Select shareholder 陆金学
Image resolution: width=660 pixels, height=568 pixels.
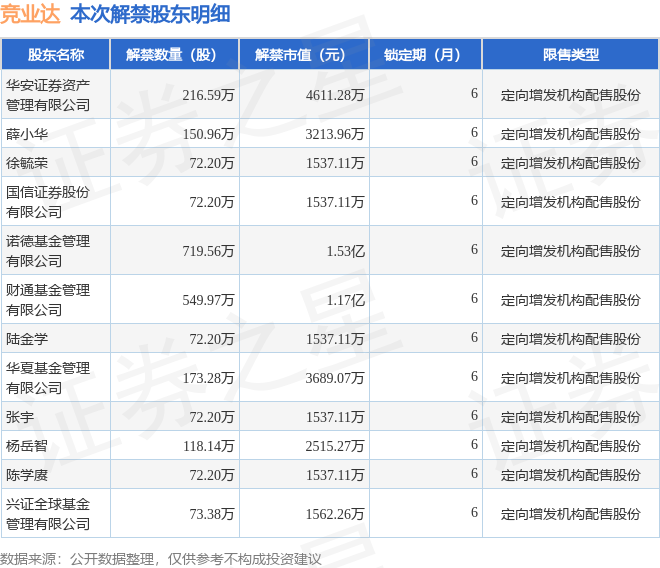pos(27,339)
